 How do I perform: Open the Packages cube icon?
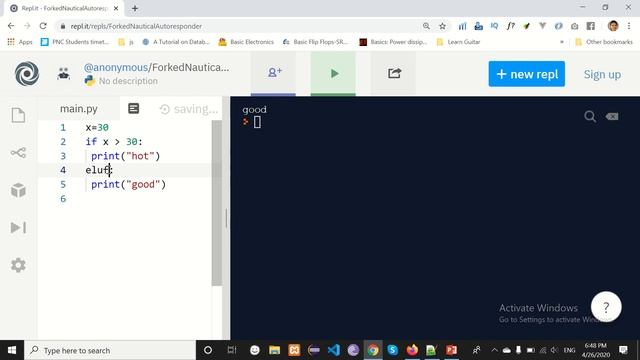18,190
